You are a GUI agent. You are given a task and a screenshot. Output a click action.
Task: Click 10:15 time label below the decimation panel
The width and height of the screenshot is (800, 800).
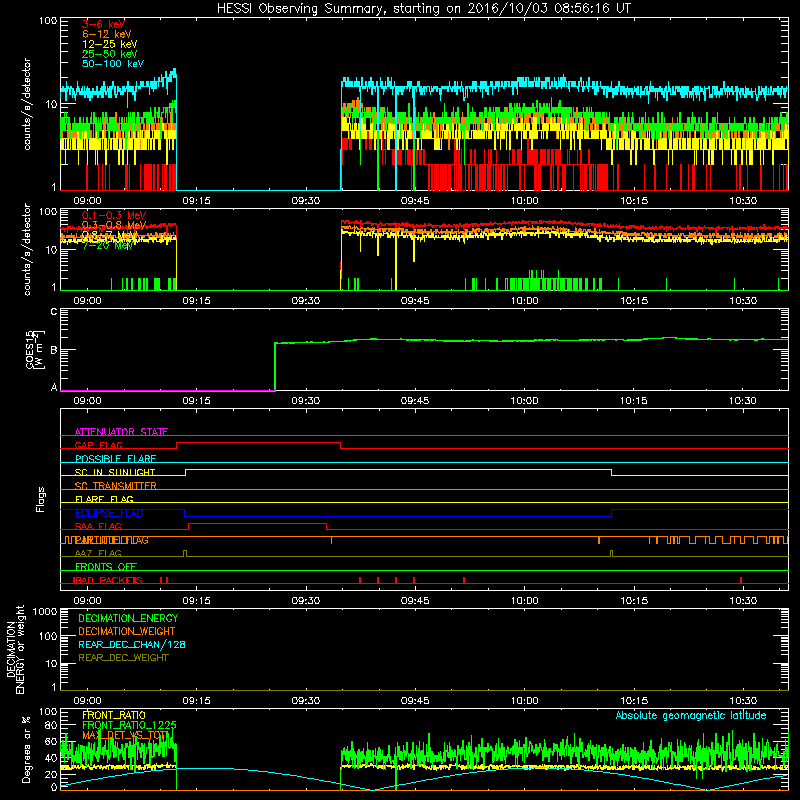(634, 701)
